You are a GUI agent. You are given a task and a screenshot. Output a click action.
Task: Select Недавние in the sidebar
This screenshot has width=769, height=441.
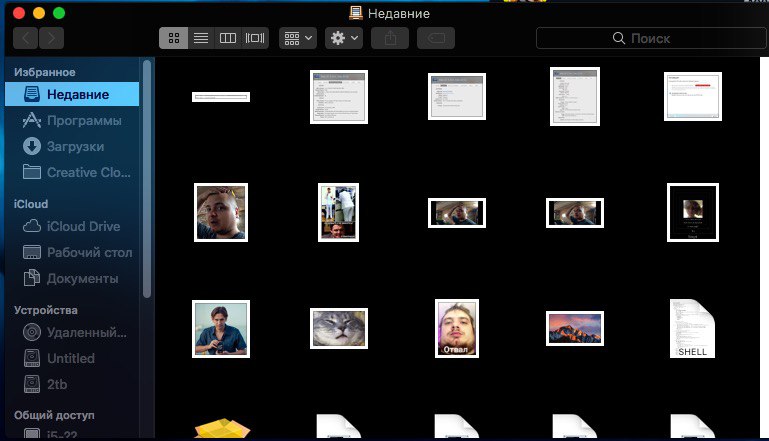[x=72, y=94]
